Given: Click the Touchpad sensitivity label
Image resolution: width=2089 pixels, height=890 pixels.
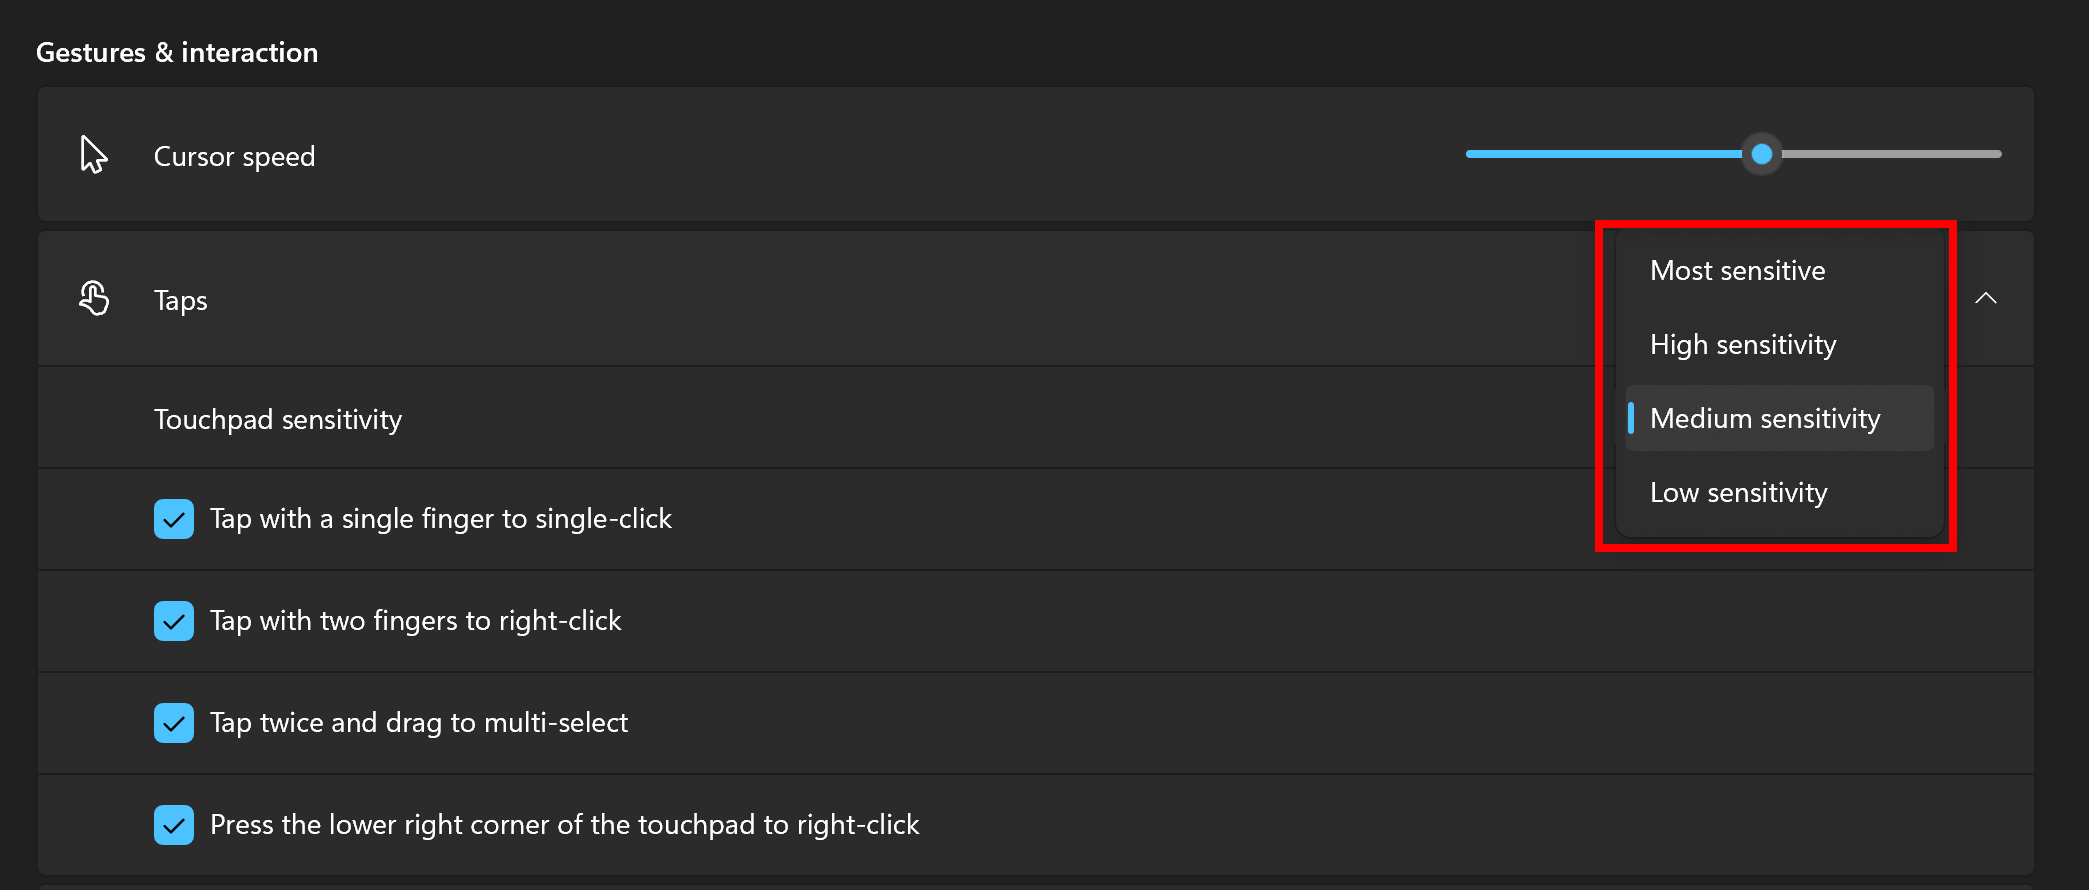Looking at the screenshot, I should [x=278, y=420].
